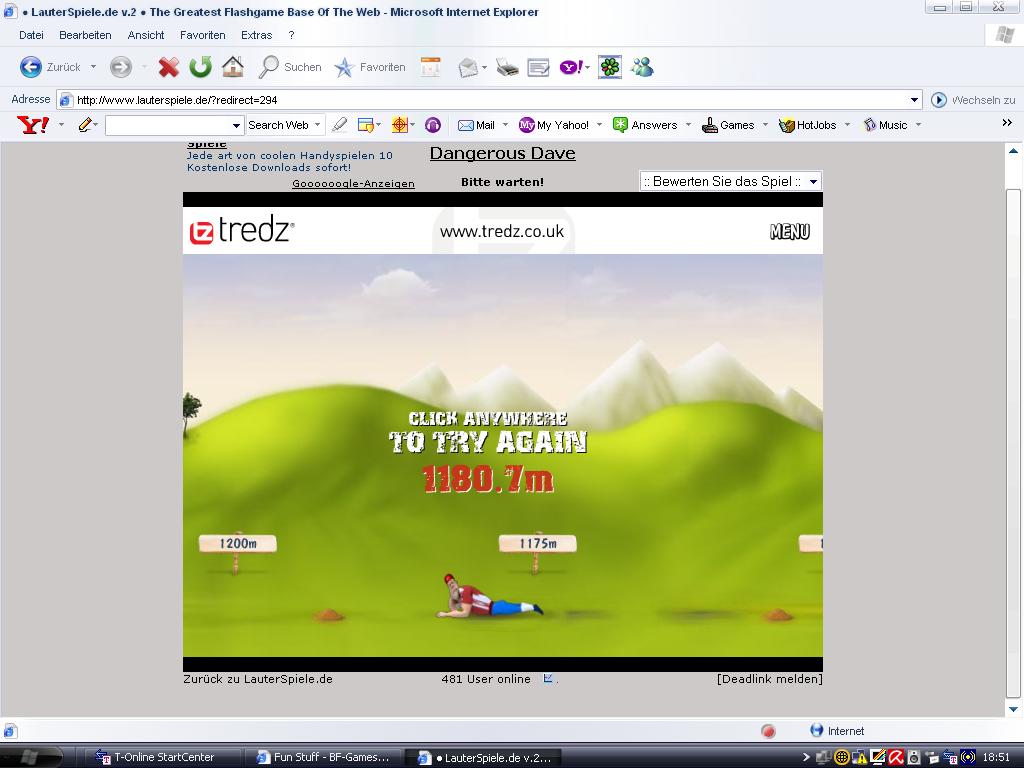1024x768 pixels.
Task: Open the Ansicht menu
Action: click(146, 35)
